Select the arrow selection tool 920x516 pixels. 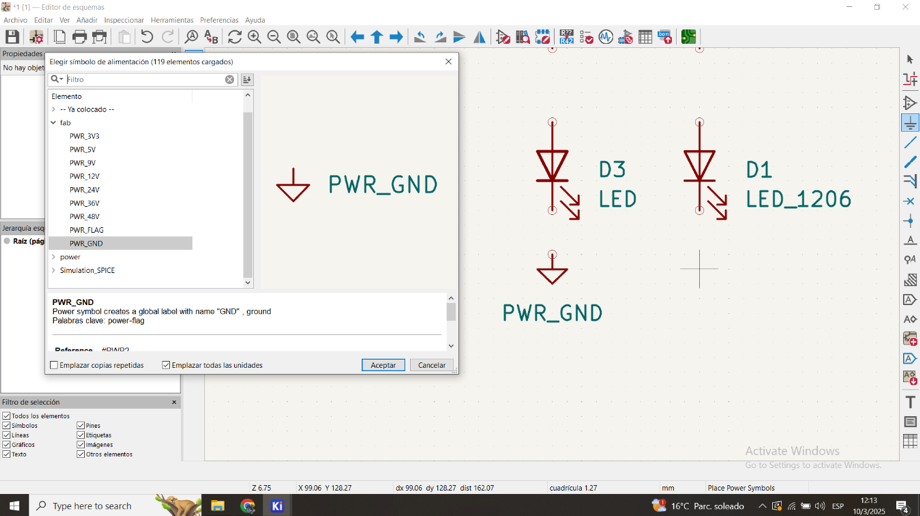pyautogui.click(x=910, y=59)
